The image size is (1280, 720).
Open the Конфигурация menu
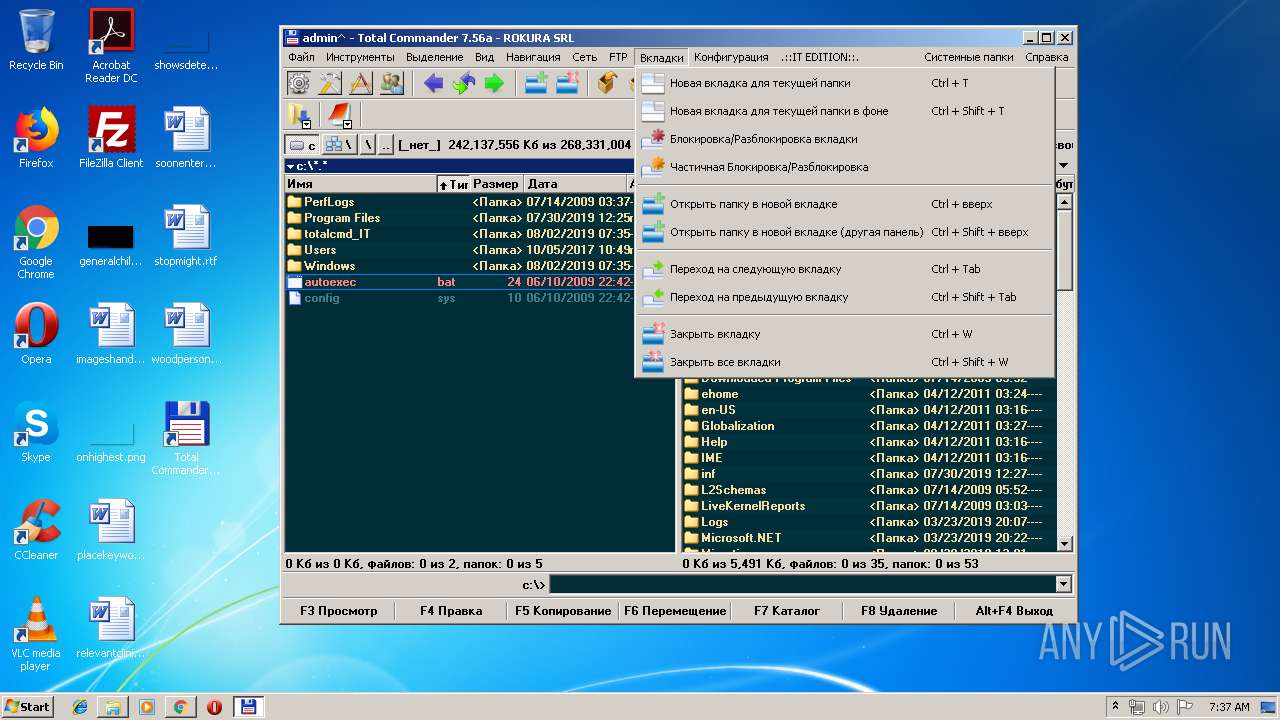pyautogui.click(x=731, y=57)
